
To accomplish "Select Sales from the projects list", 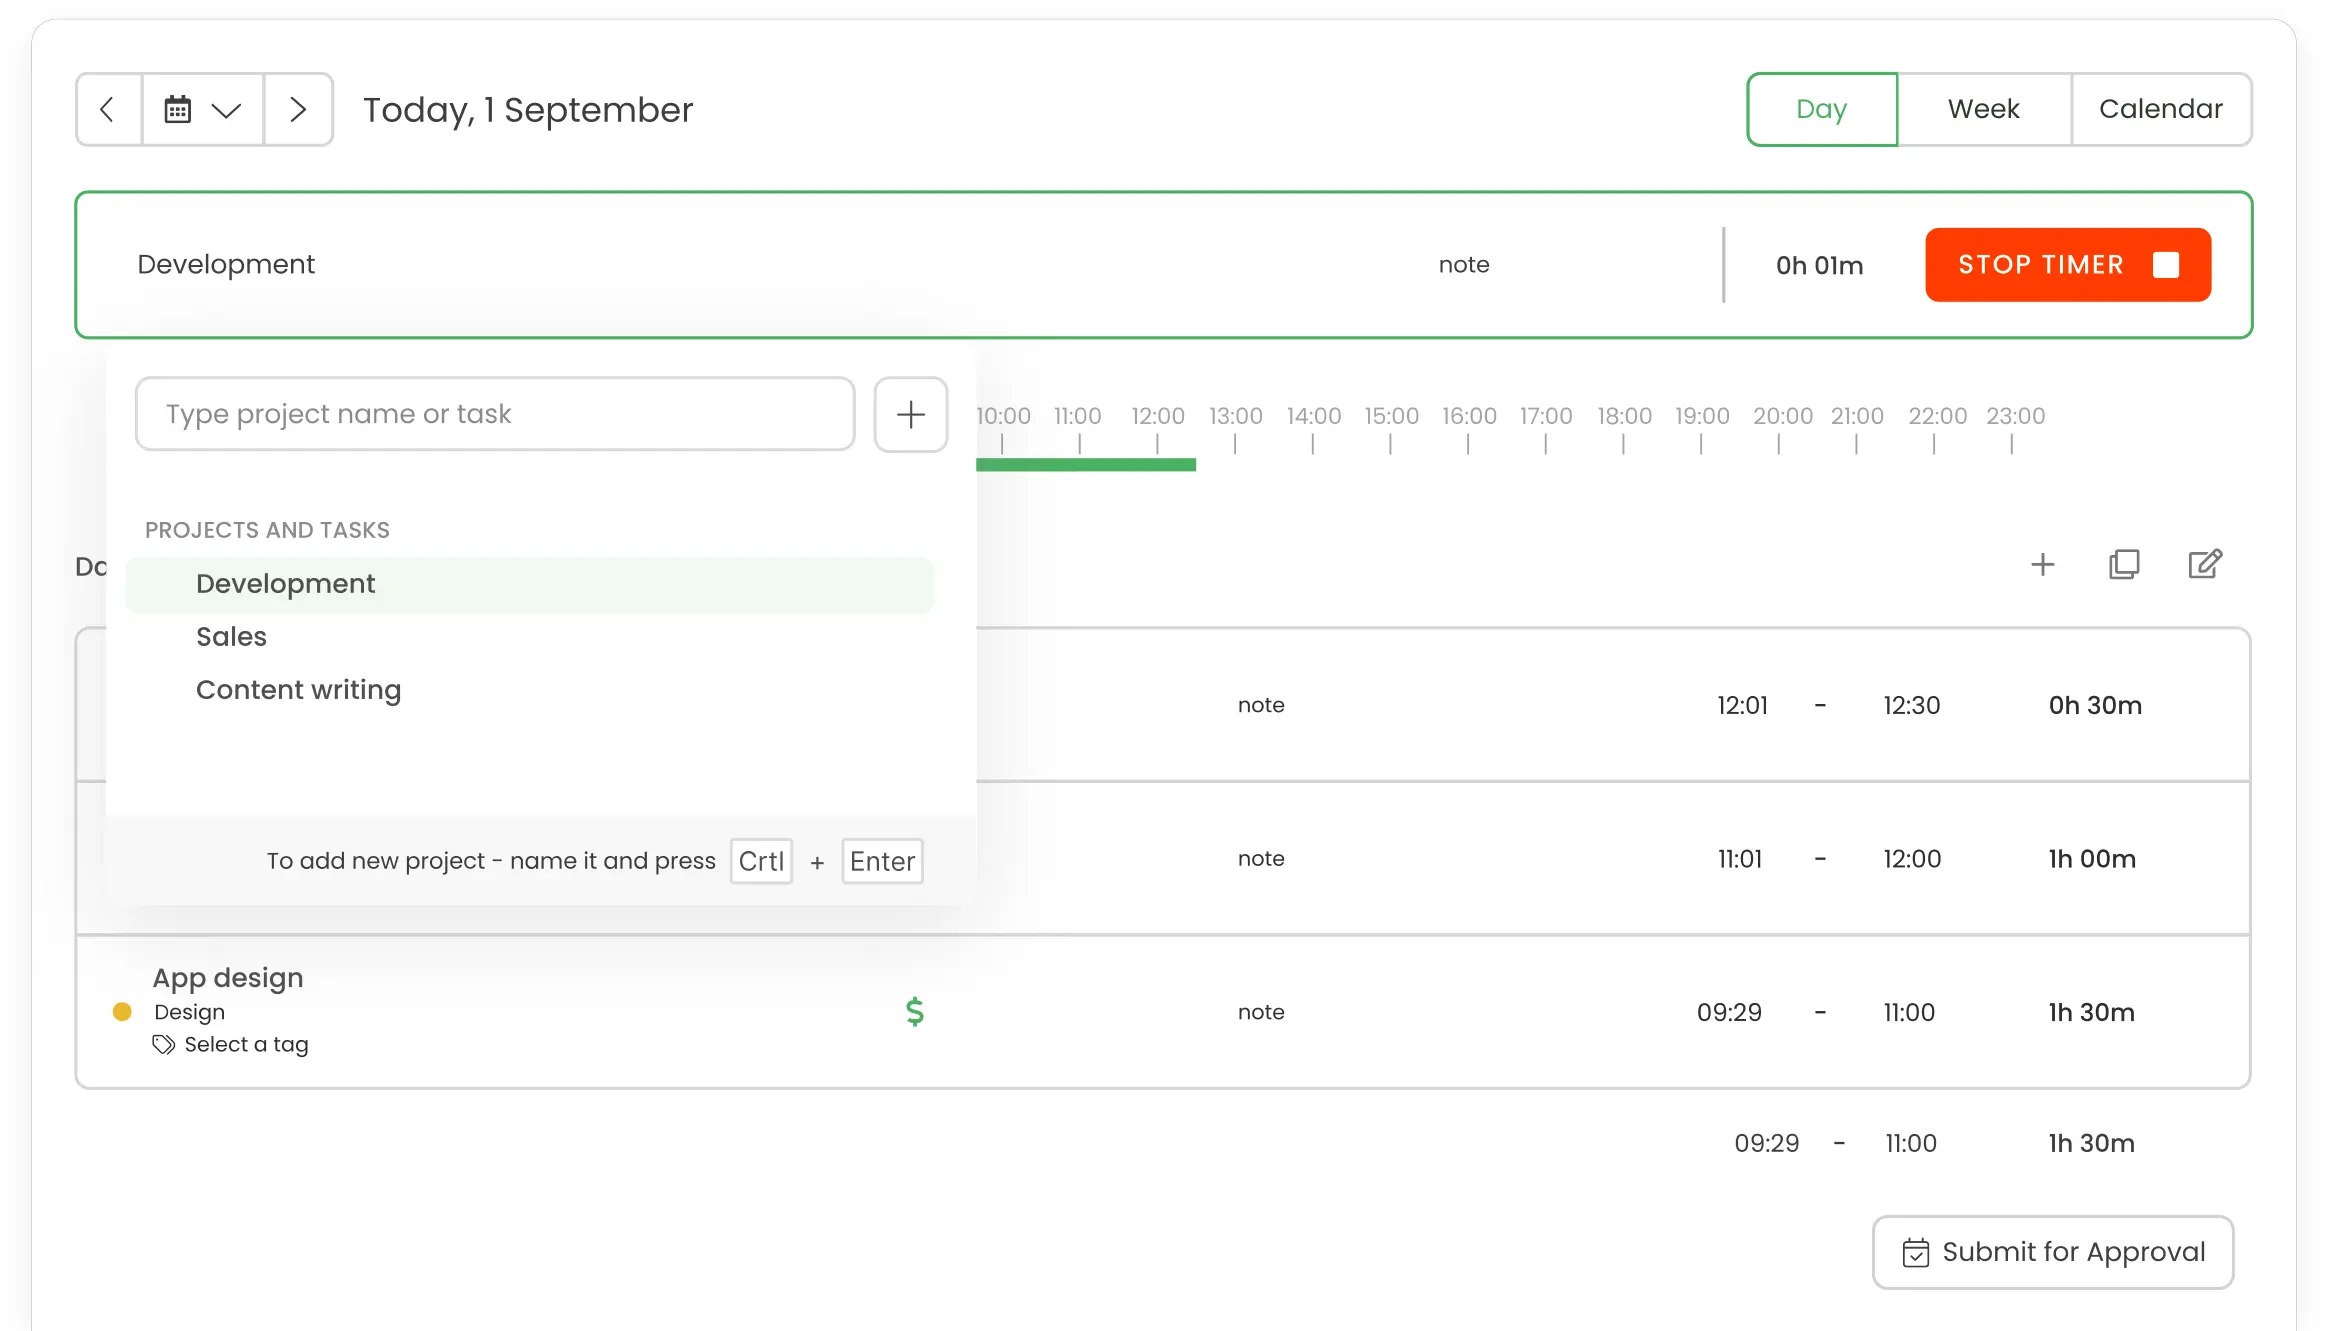I will (231, 636).
